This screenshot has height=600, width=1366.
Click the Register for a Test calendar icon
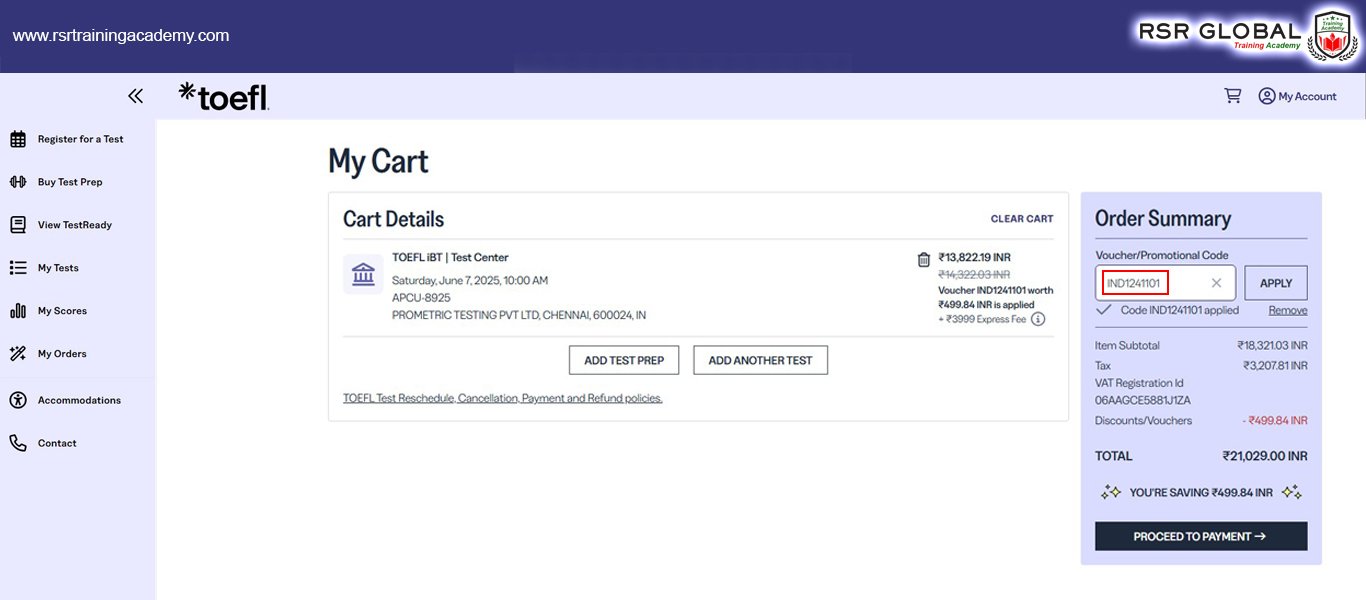point(18,139)
